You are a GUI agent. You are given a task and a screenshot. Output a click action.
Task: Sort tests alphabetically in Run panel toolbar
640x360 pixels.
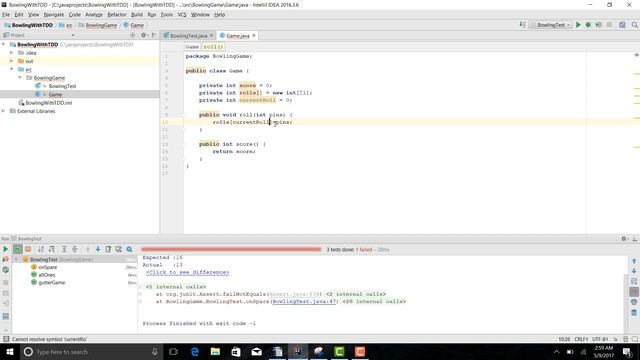click(41, 249)
